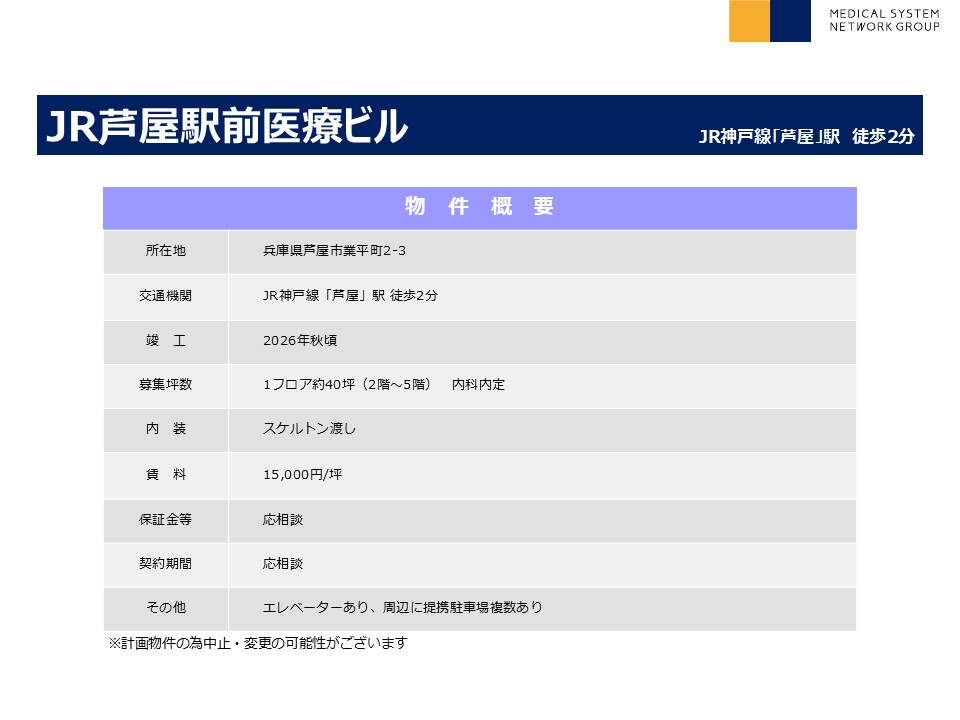
Task: Select the 所在地 label cell
Action: 165,251
